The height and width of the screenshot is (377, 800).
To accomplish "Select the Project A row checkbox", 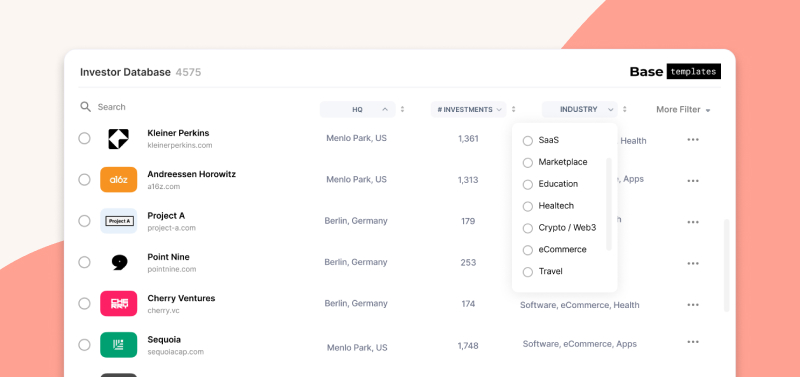I will coord(84,221).
